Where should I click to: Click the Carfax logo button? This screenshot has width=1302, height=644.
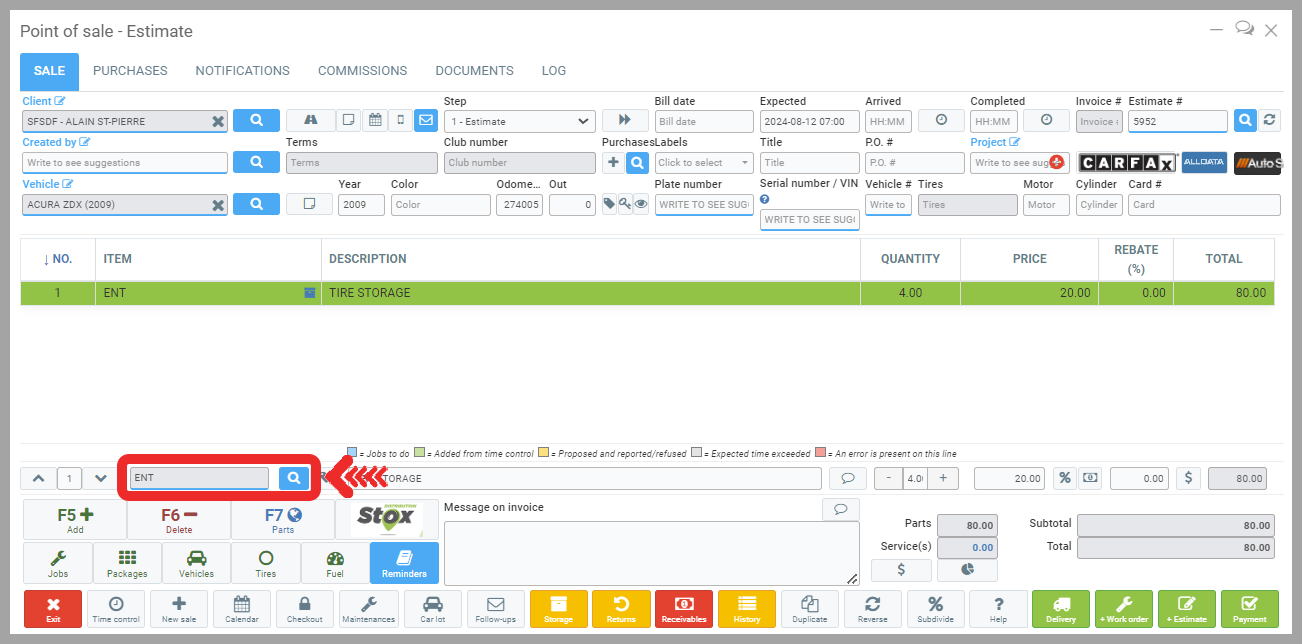click(1126, 163)
